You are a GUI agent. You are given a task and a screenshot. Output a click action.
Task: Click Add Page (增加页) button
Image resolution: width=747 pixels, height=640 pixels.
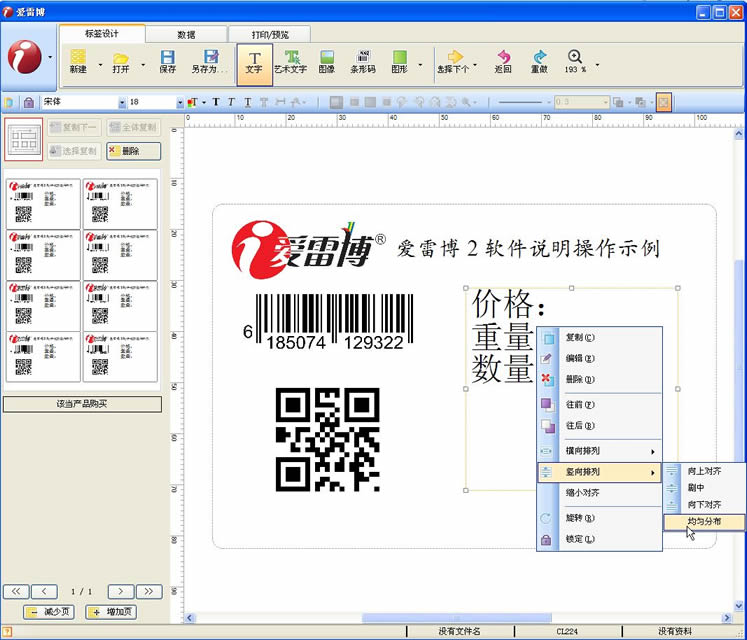tap(111, 612)
